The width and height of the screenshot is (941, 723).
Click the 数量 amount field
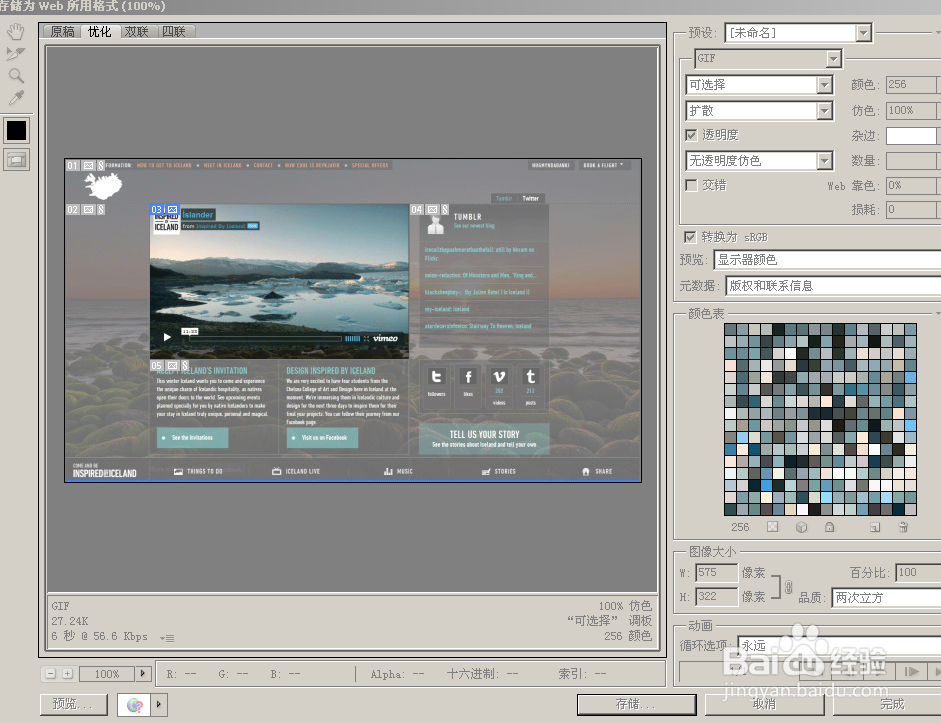coord(912,161)
